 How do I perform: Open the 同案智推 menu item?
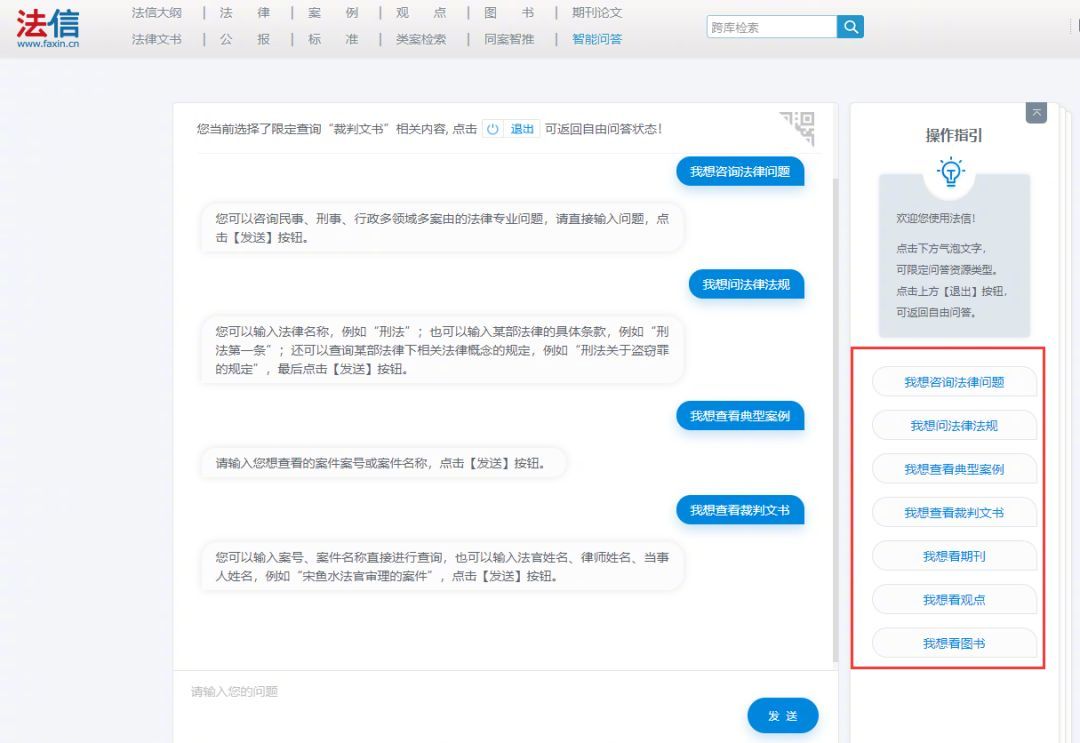pos(510,39)
